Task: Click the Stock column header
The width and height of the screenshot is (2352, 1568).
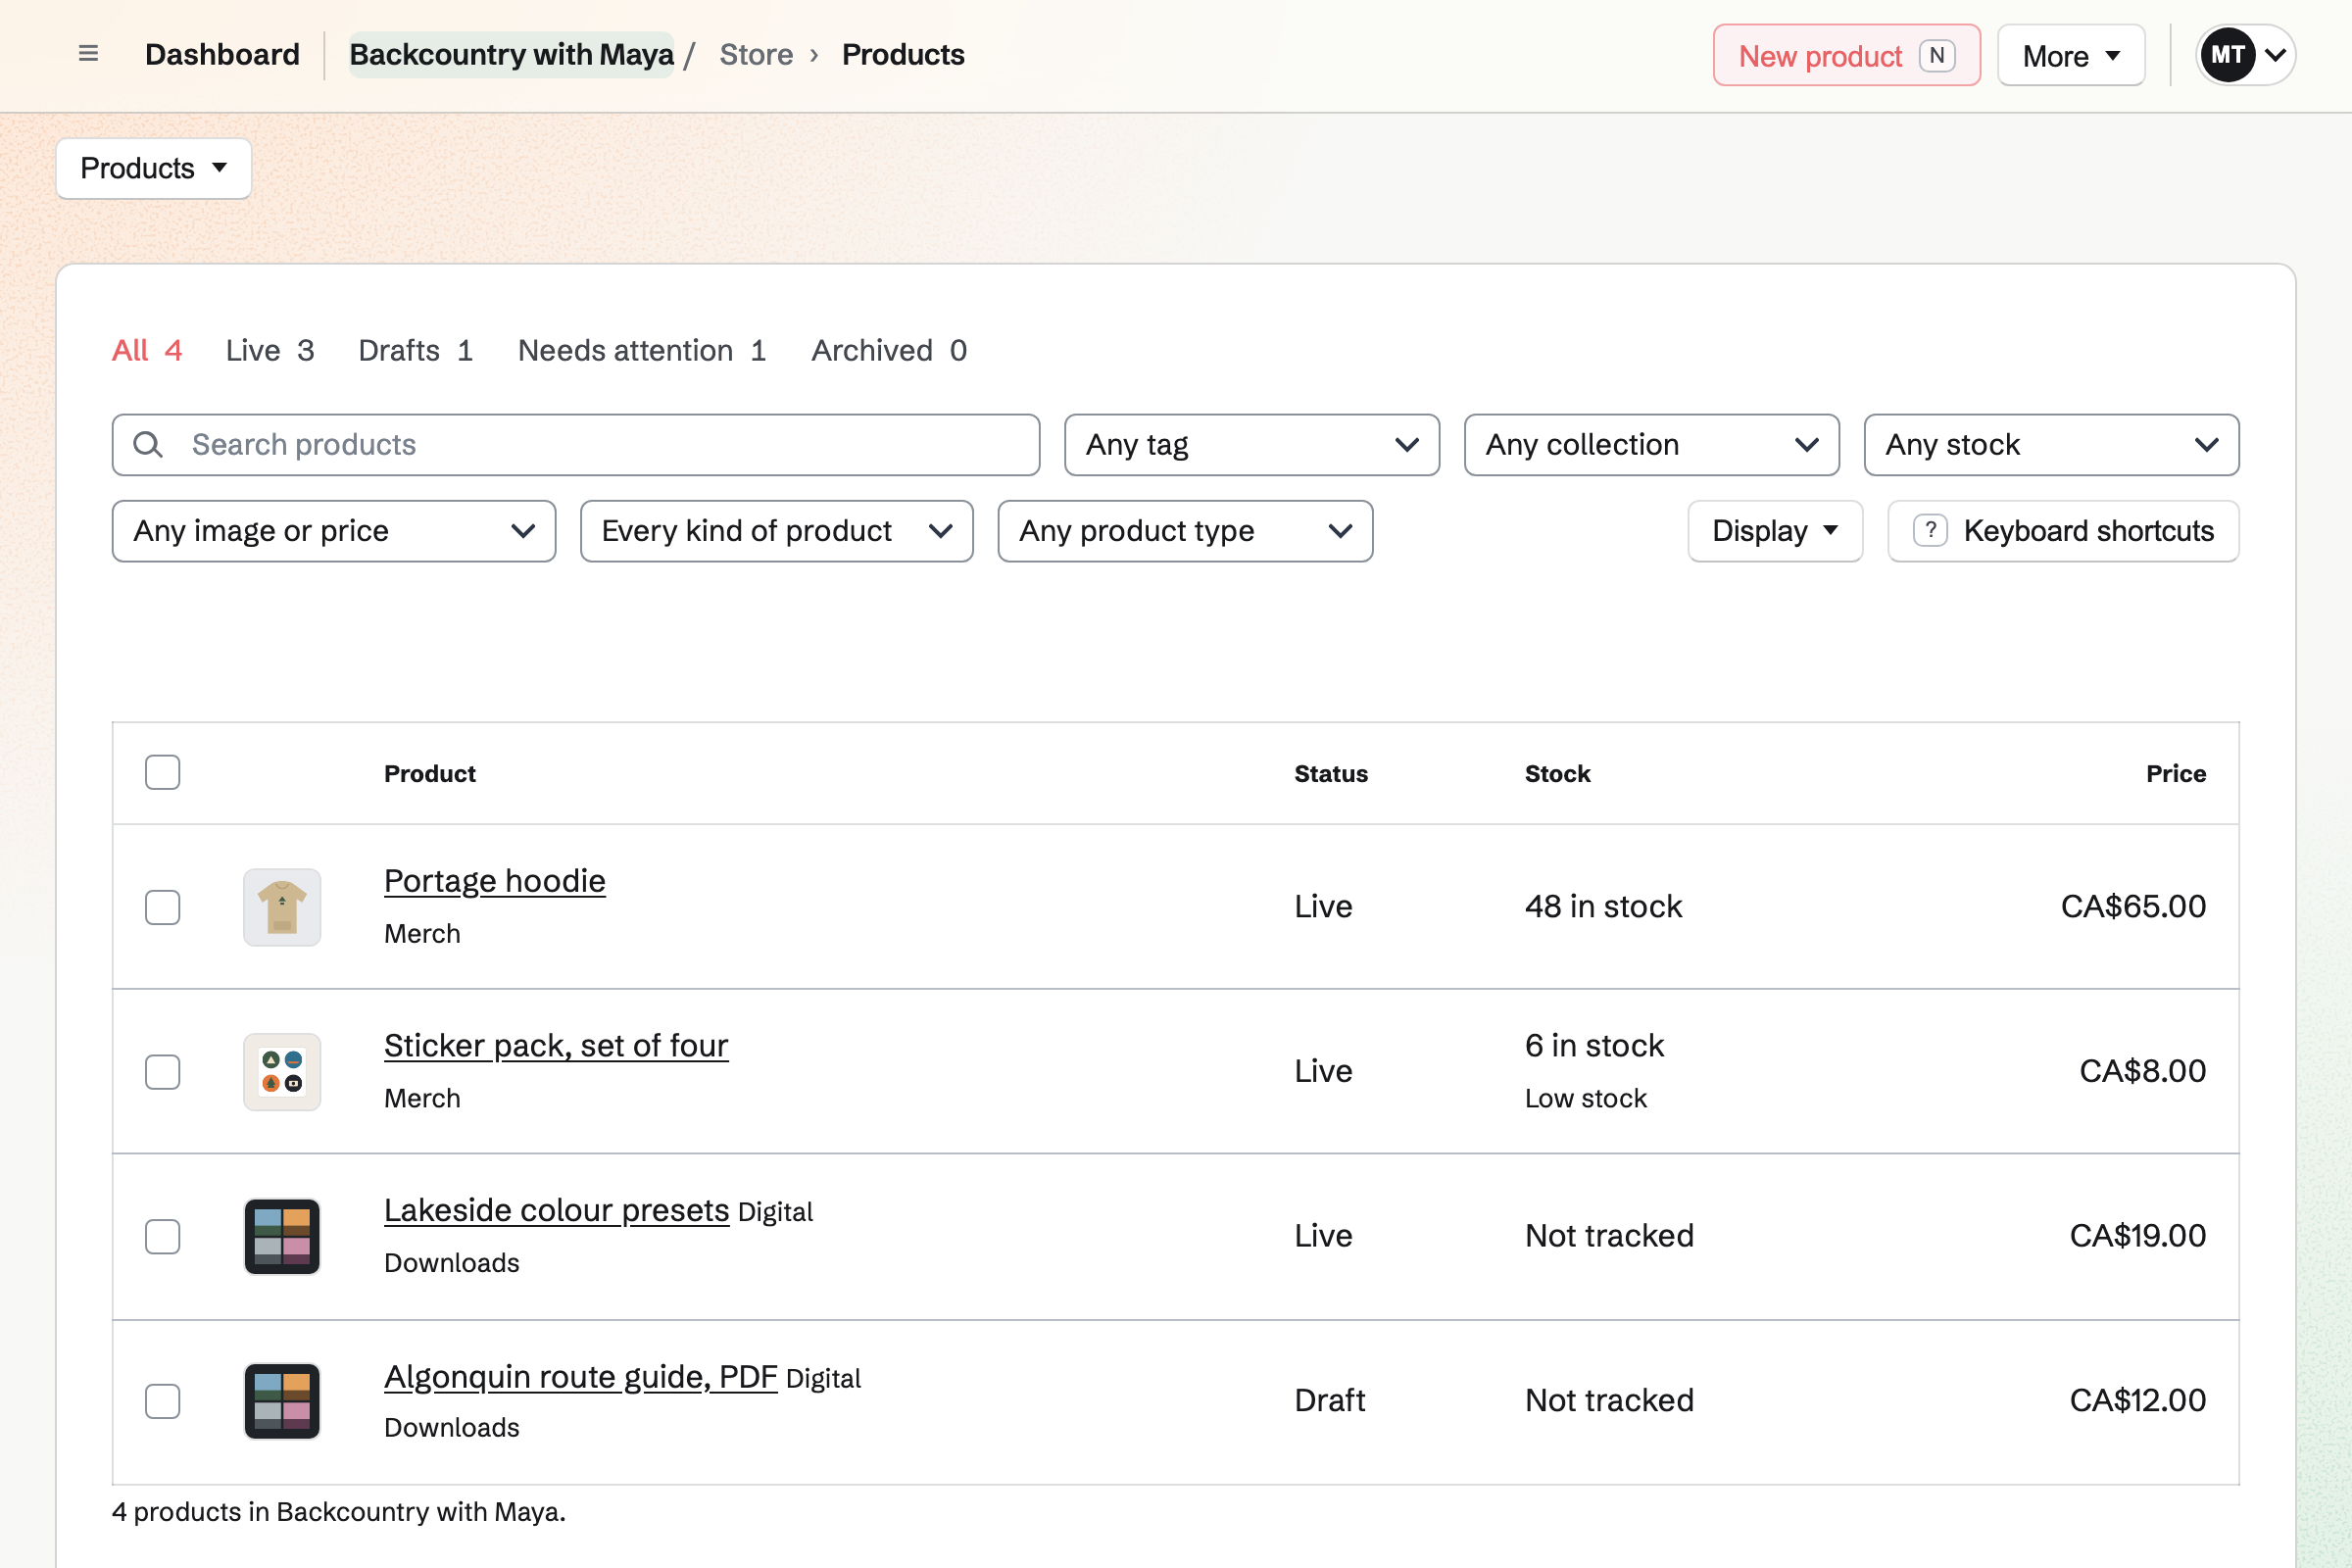Action: pos(1557,774)
